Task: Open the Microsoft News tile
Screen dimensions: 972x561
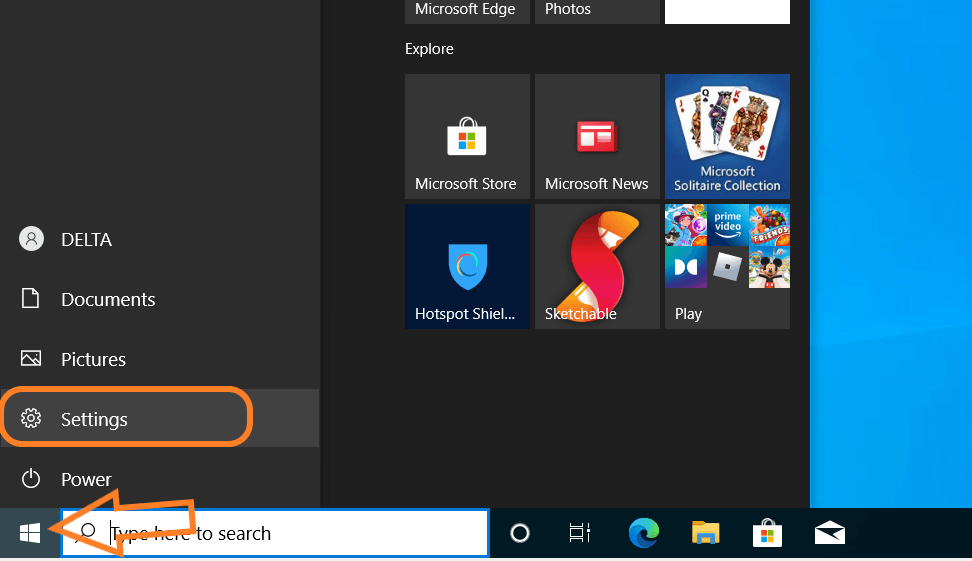Action: coord(597,136)
